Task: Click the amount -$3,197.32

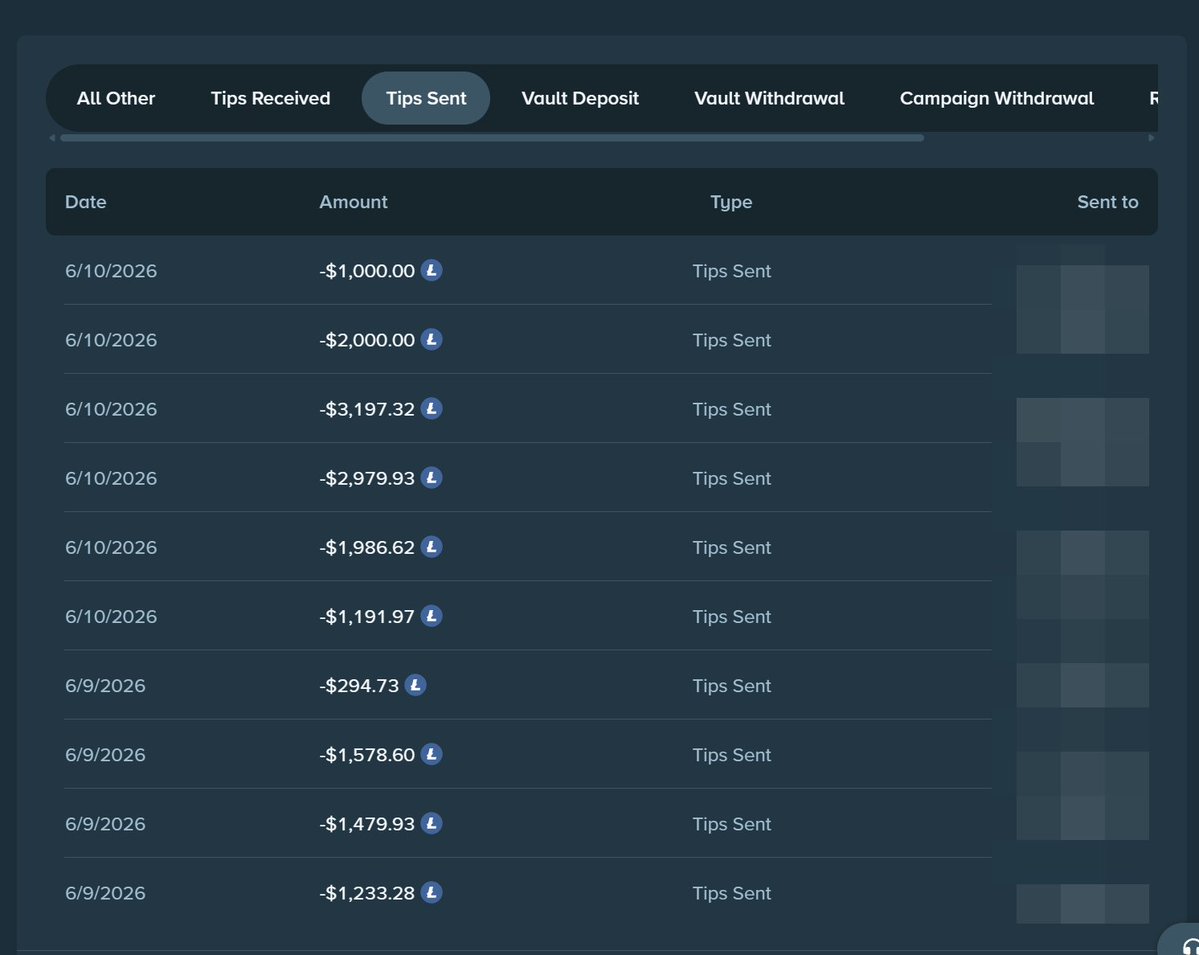Action: (x=367, y=410)
